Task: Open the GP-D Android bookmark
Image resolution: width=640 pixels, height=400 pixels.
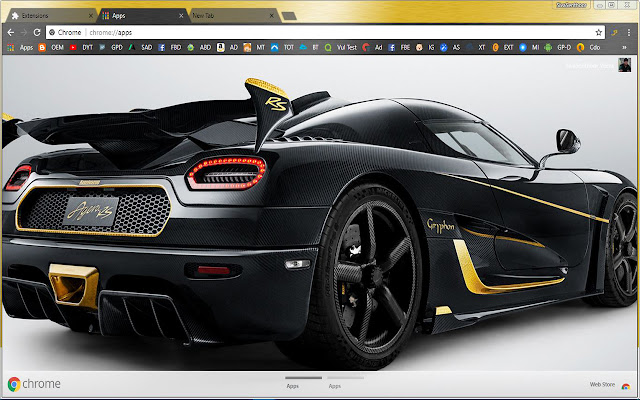Action: [x=558, y=48]
